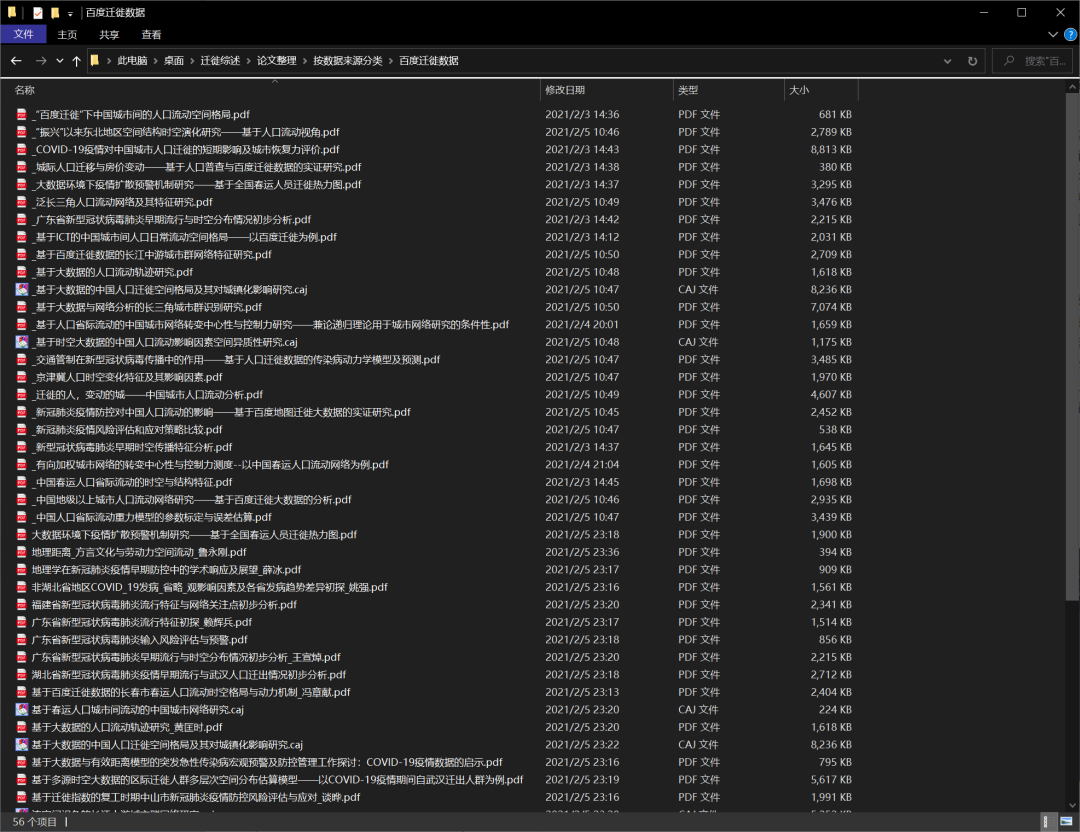1080x832 pixels.
Task: Expand the chevron after 迁徙综述 breadcrumb
Action: coord(249,61)
